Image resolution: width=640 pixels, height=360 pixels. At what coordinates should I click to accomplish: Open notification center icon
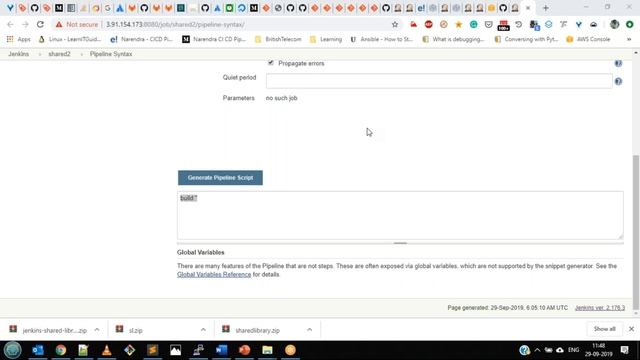click(x=624, y=350)
